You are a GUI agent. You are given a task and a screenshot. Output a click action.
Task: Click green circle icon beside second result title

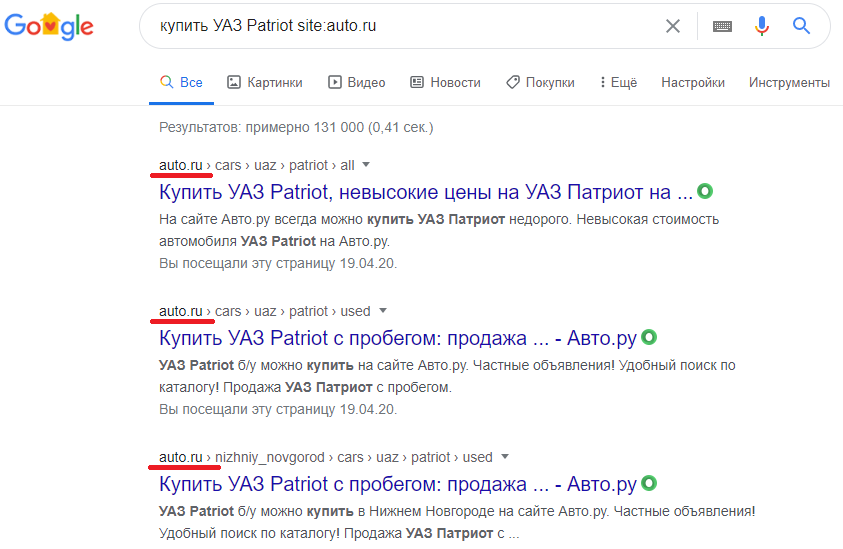point(649,337)
